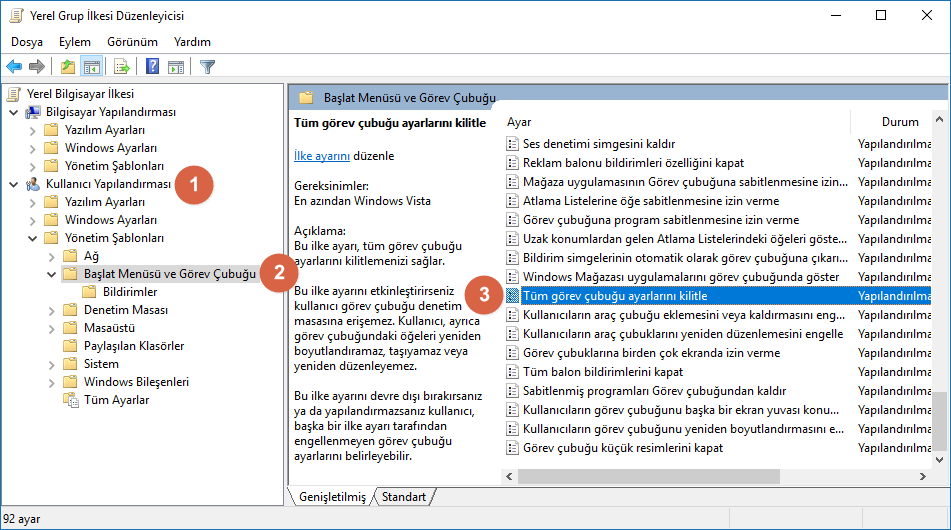Toggle the Show/Hide console tree icon
This screenshot has width=951, height=530.
click(x=92, y=67)
